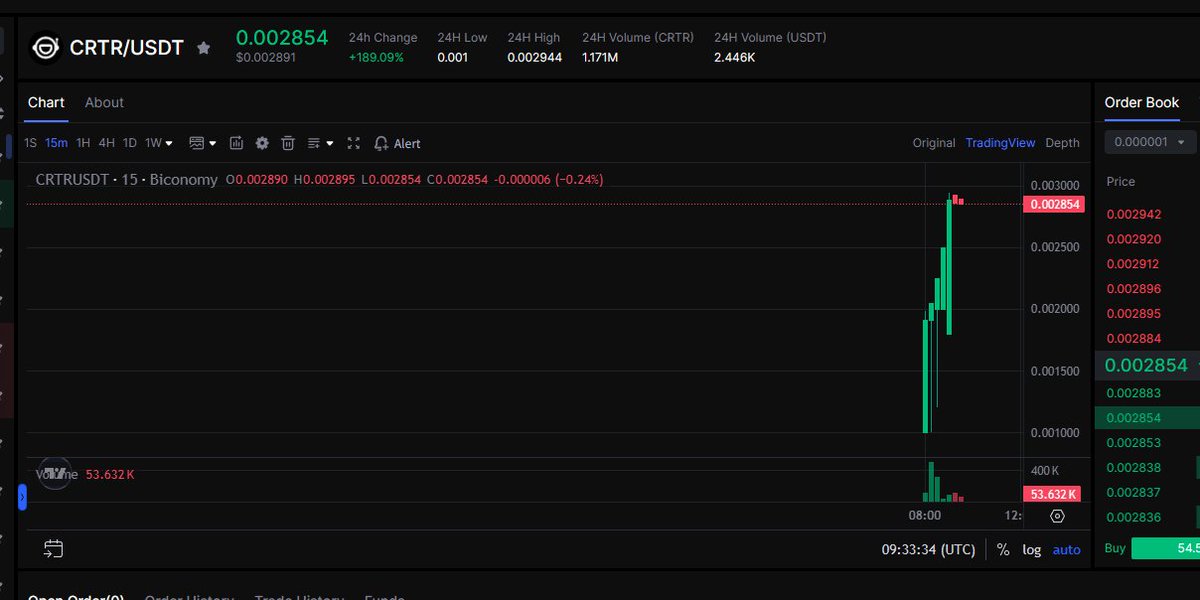Click ask price 0.002912
Screen dimensions: 1200x600
tap(1134, 264)
